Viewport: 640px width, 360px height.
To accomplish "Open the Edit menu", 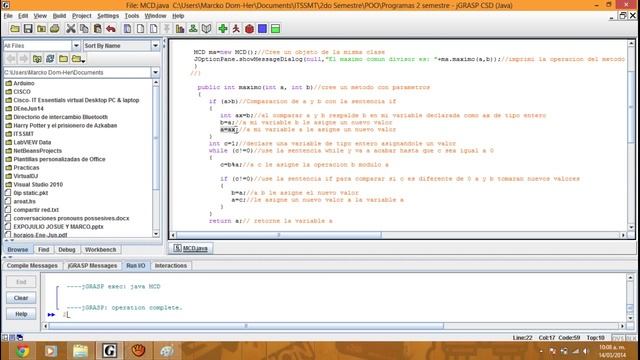I will click(23, 16).
